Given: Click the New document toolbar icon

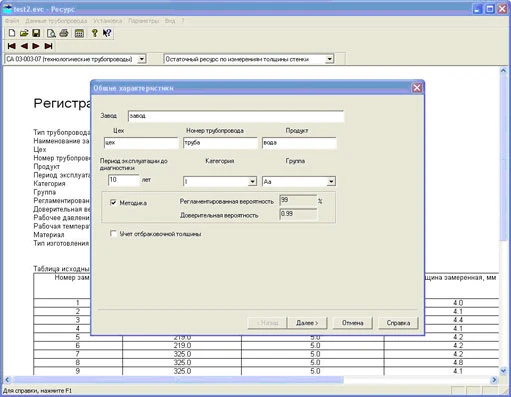Looking at the screenshot, I should click(x=12, y=33).
